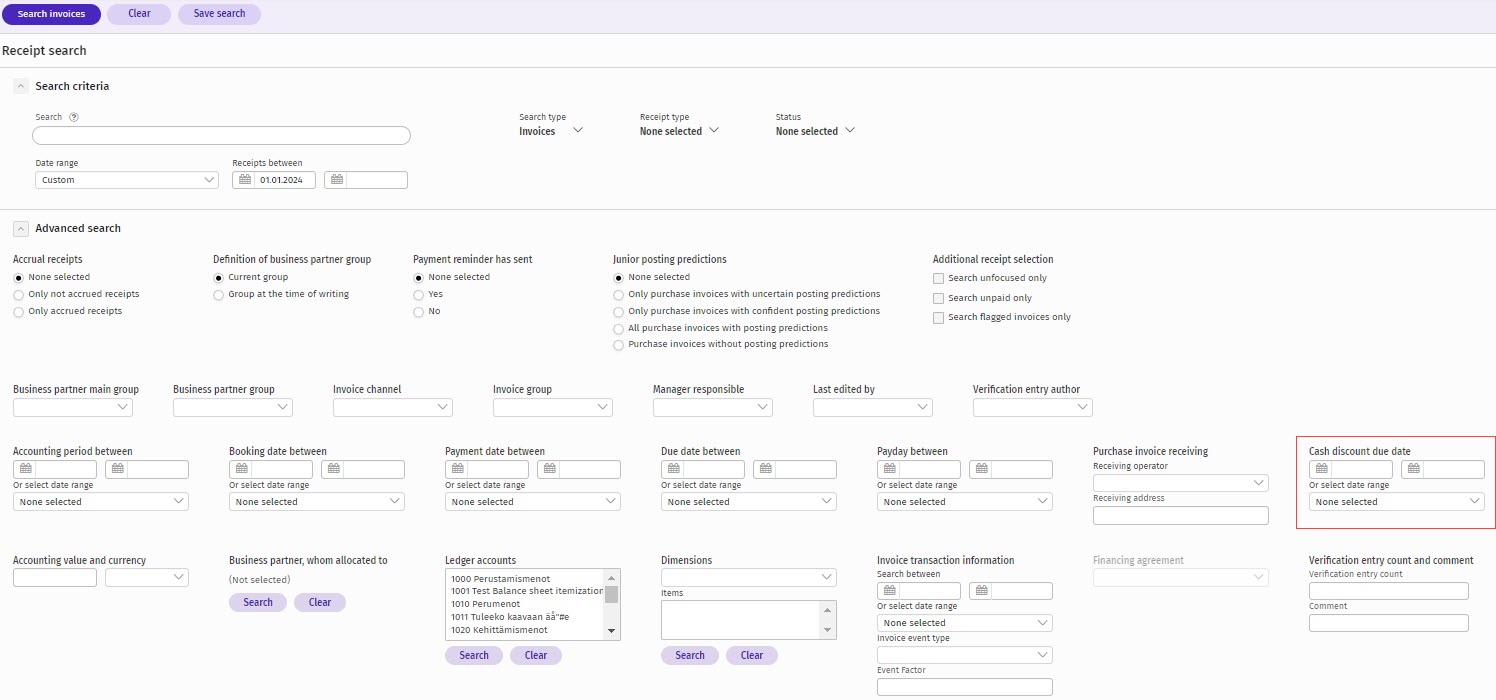Click the Search invoices button
The width and height of the screenshot is (1496, 700).
pyautogui.click(x=52, y=14)
